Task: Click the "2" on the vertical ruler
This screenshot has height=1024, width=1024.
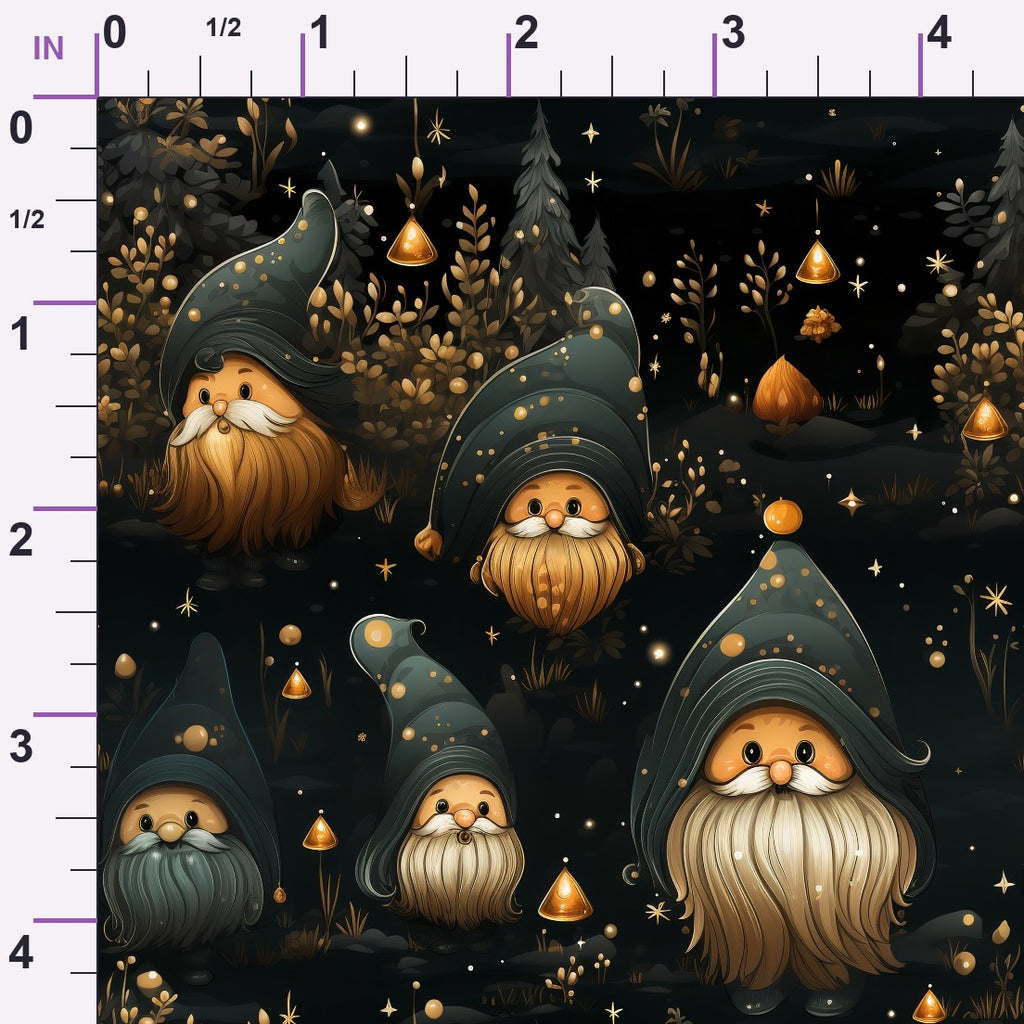Action: (x=21, y=540)
